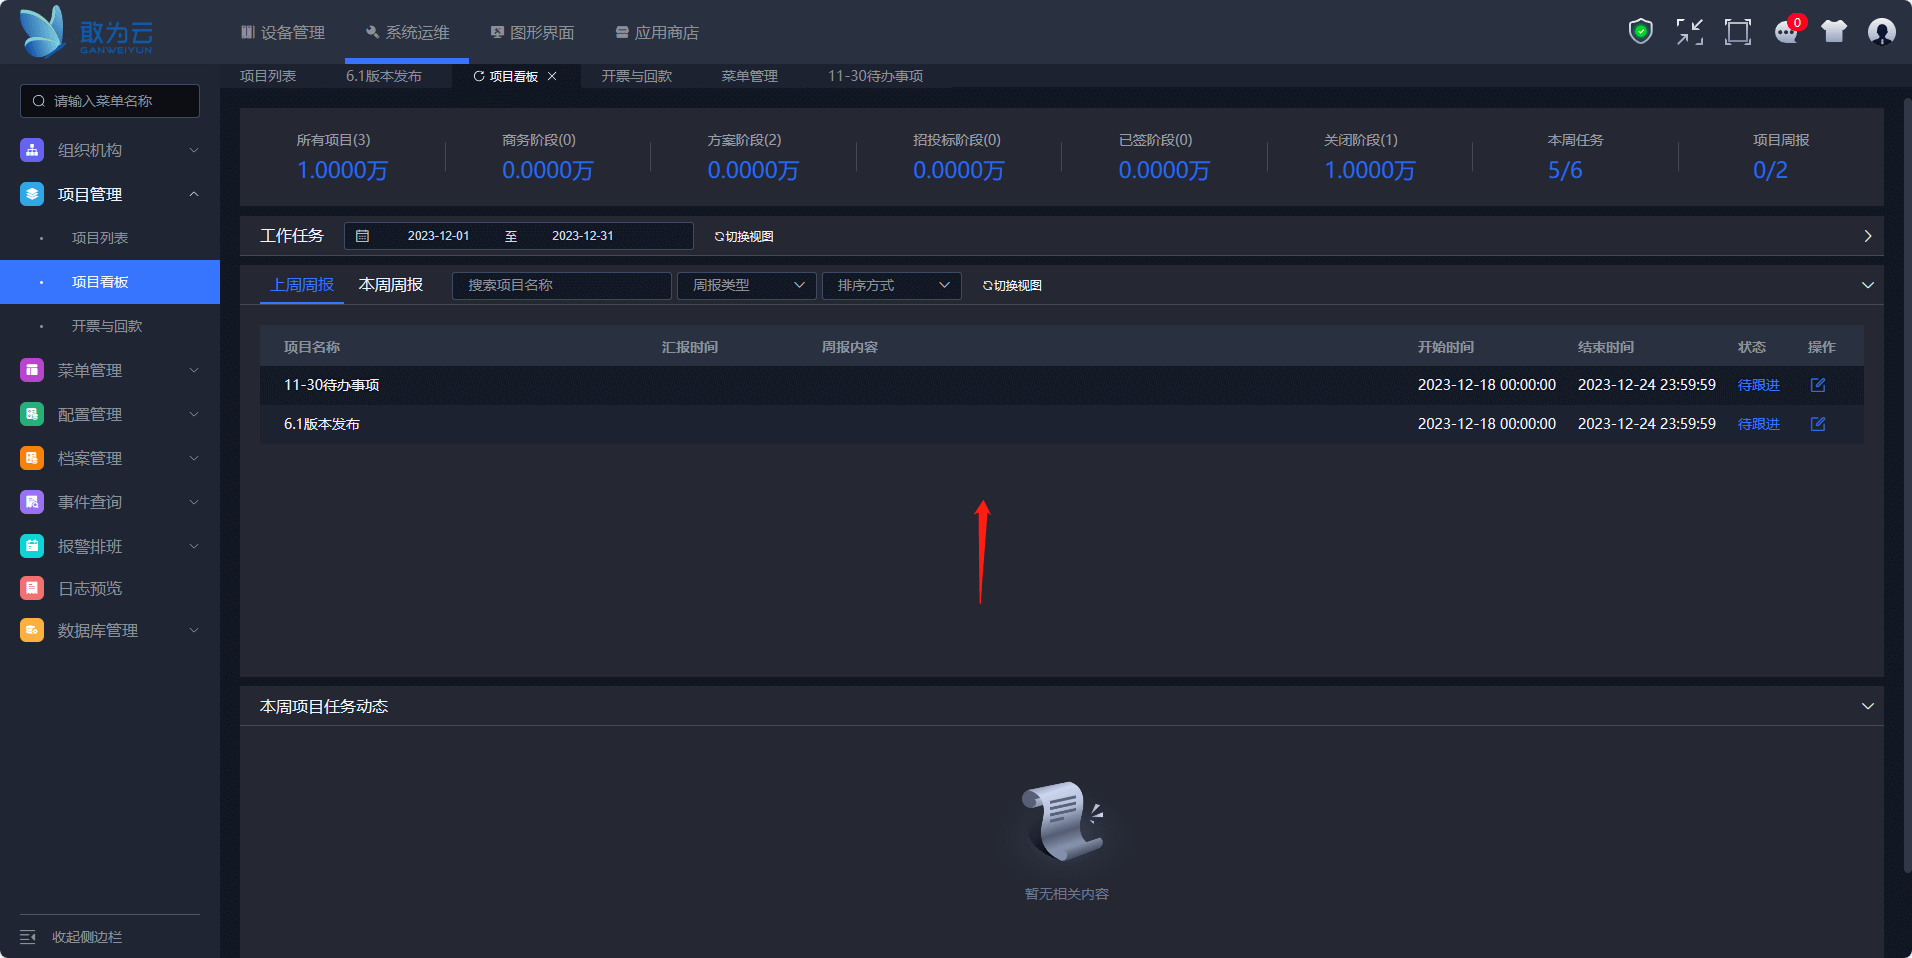Collapse the 项目管理 menu chevron
The height and width of the screenshot is (958, 1912).
(x=194, y=194)
